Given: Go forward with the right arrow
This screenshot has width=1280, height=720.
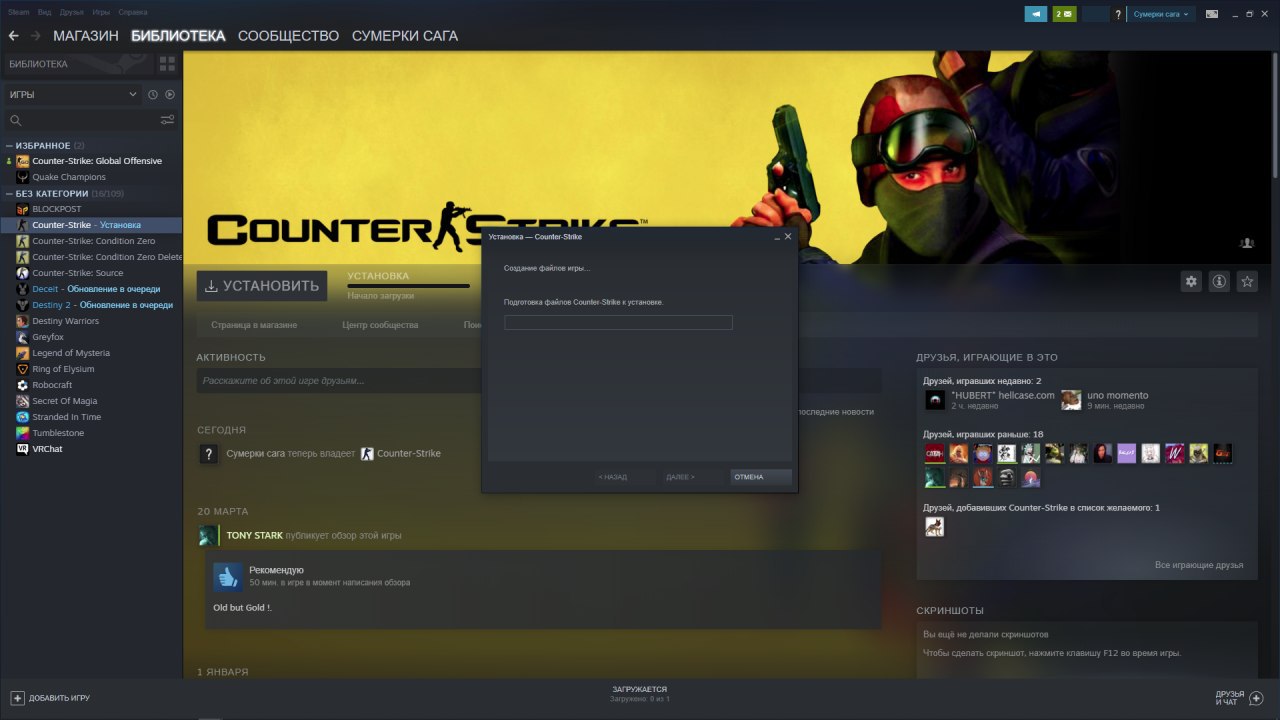Looking at the screenshot, I should point(36,36).
